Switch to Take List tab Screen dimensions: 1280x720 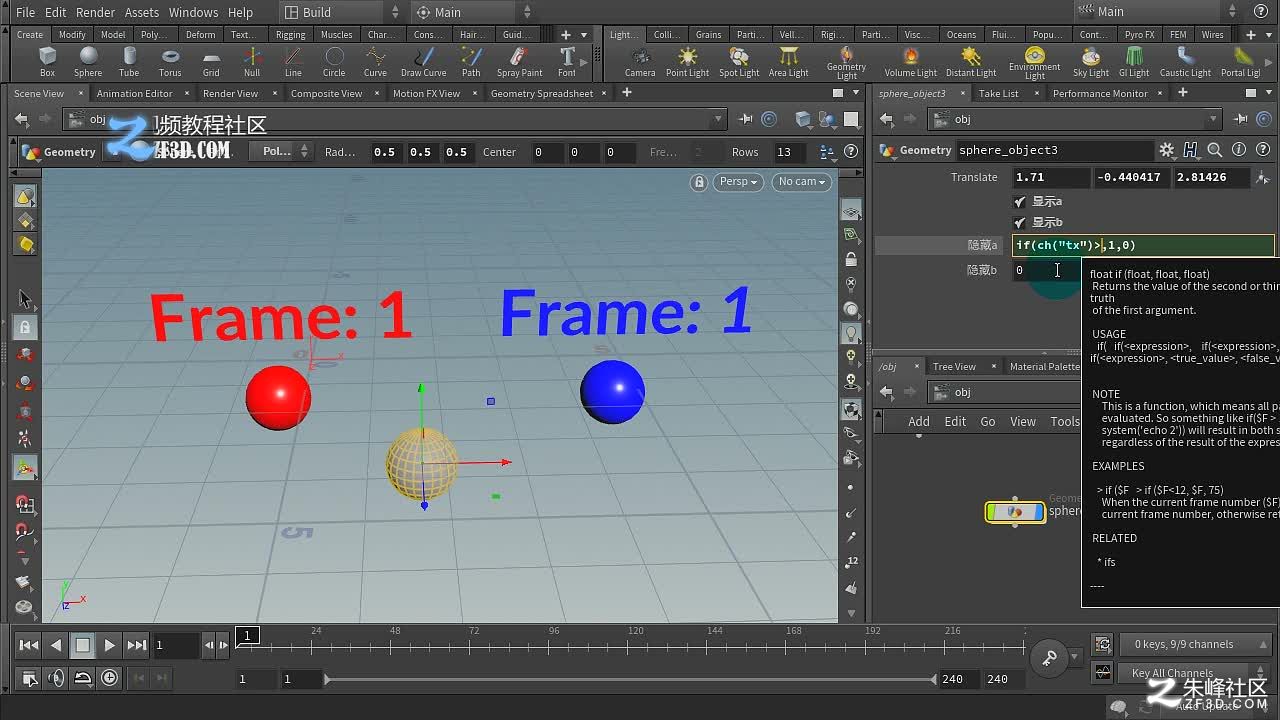tap(998, 93)
